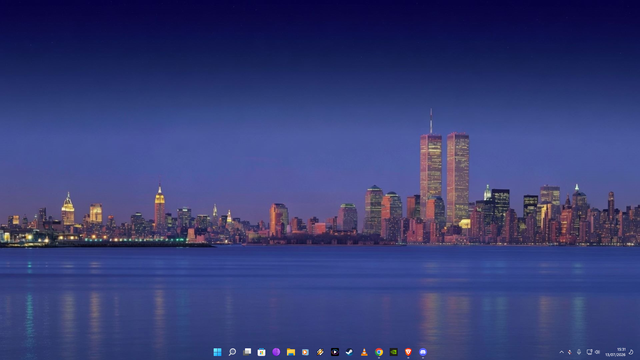Open the black video player app icon
This screenshot has width=640, height=360.
click(x=335, y=352)
